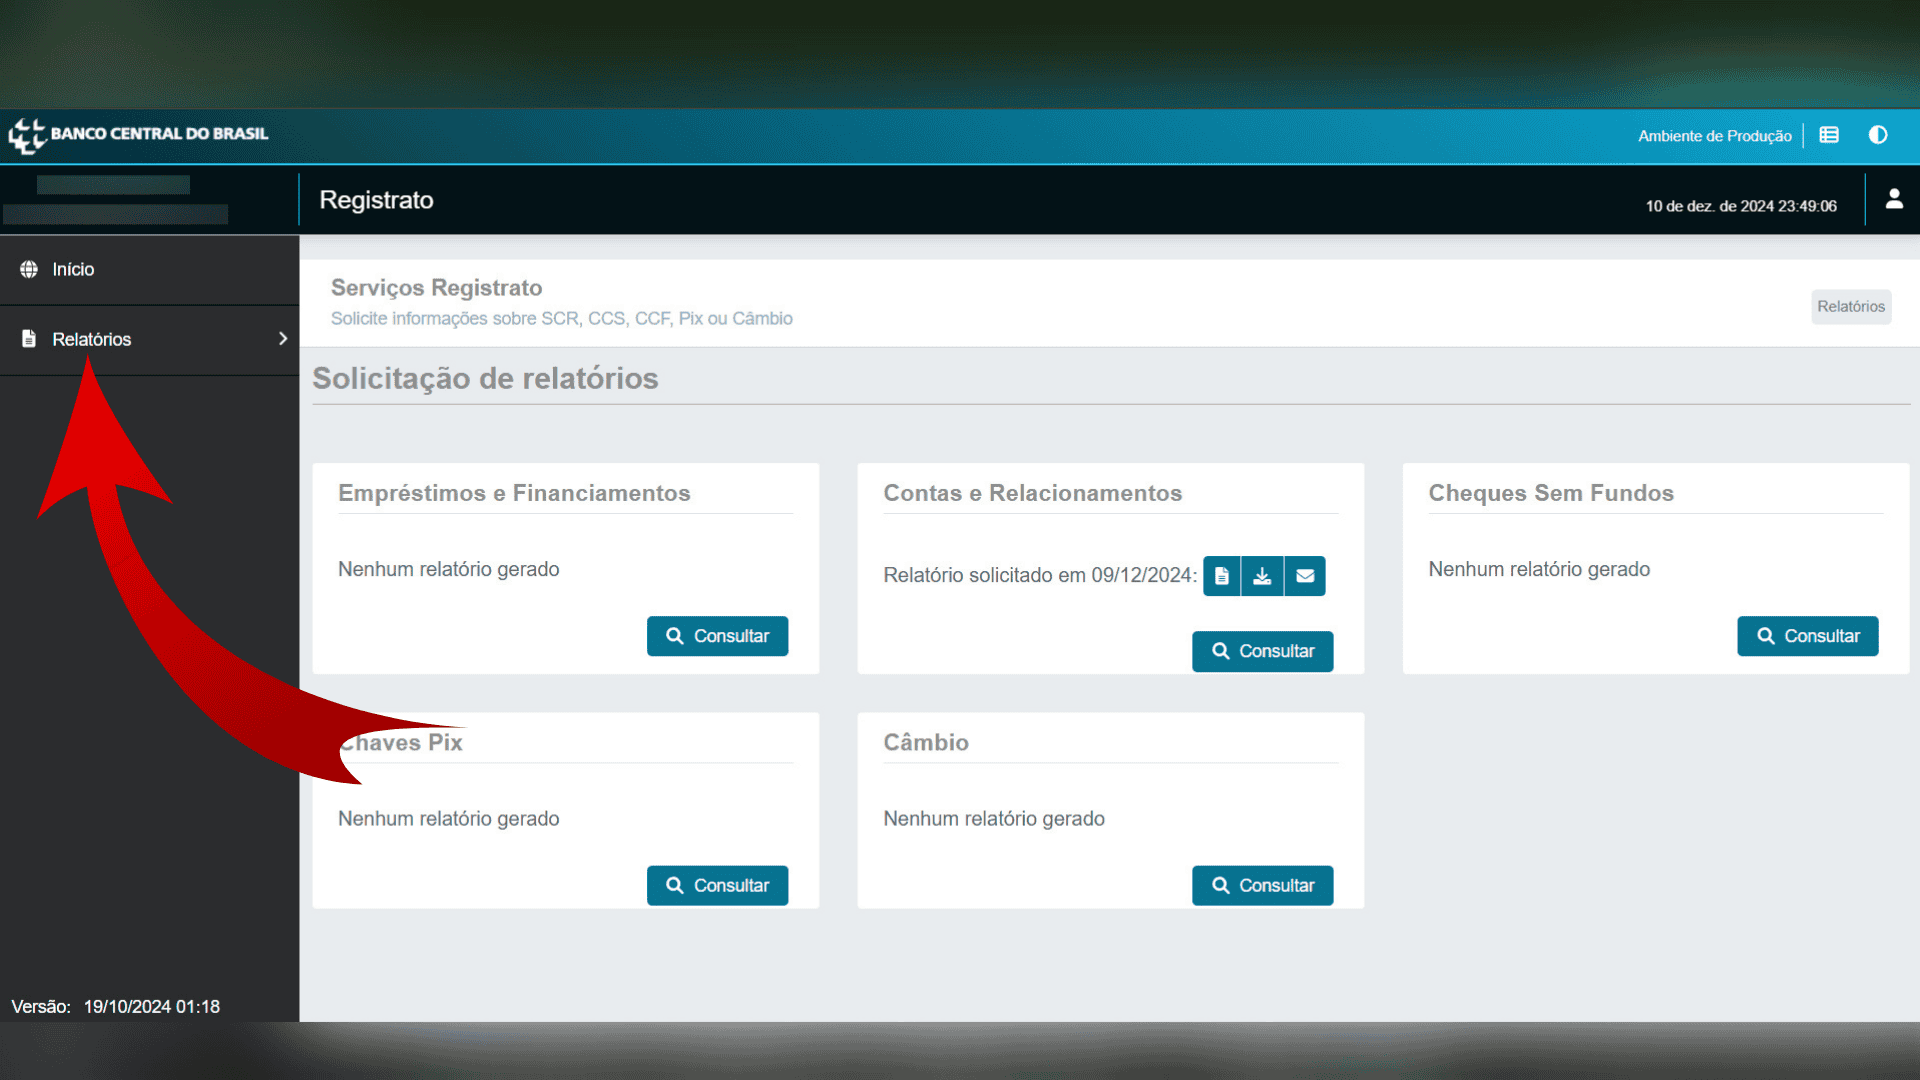
Task: Open the user profile icon
Action: (x=1894, y=199)
